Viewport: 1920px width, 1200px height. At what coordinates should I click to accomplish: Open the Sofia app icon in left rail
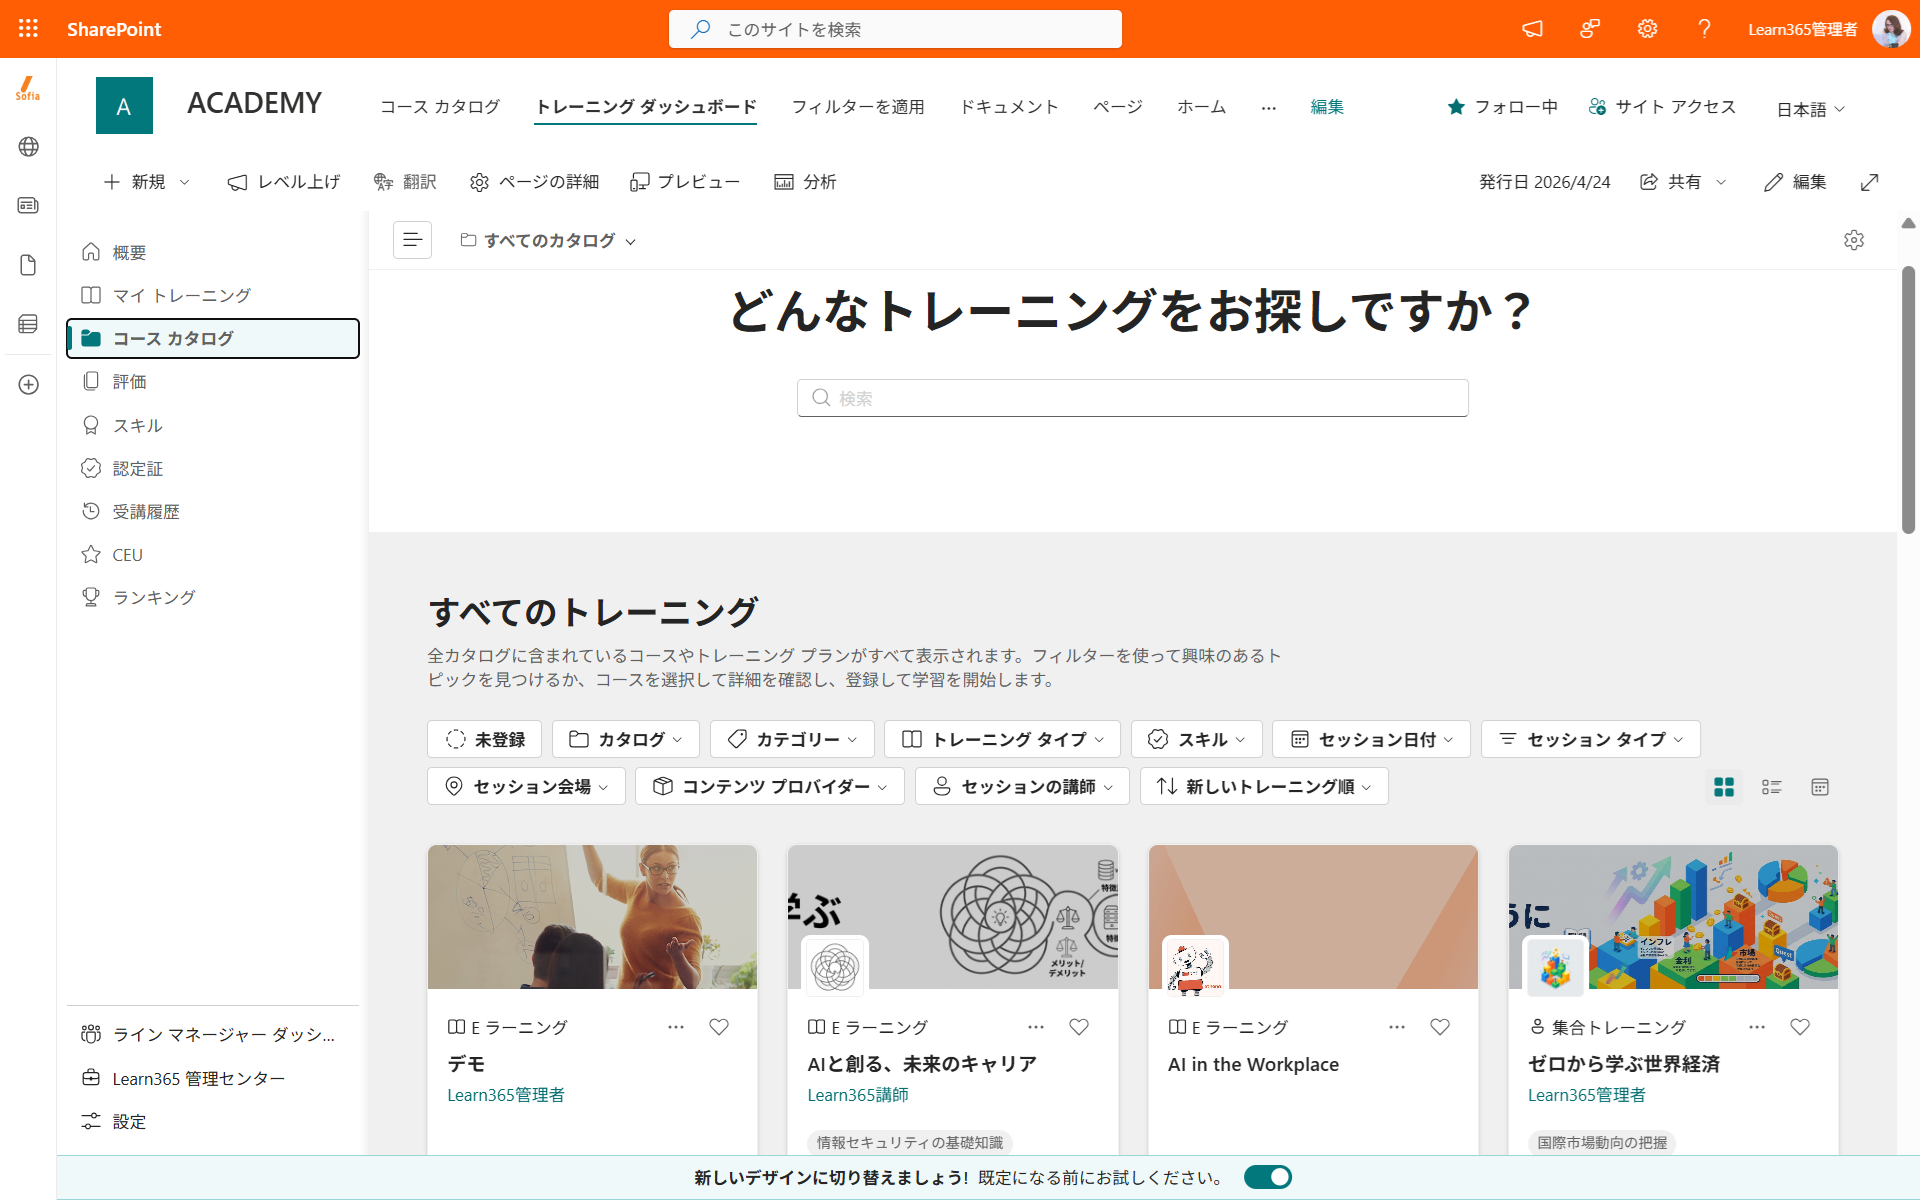tap(28, 89)
